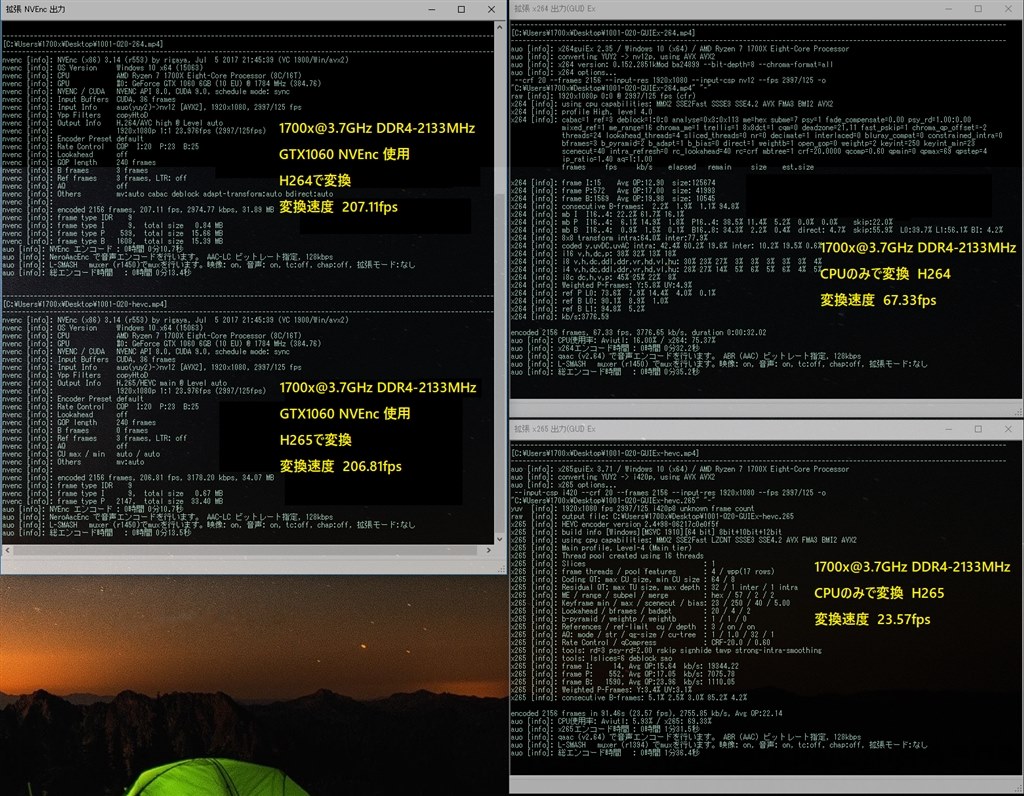The width and height of the screenshot is (1024, 796).
Task: Click the 'H.264/AVC high @ Level auto' line
Action: pos(112,123)
